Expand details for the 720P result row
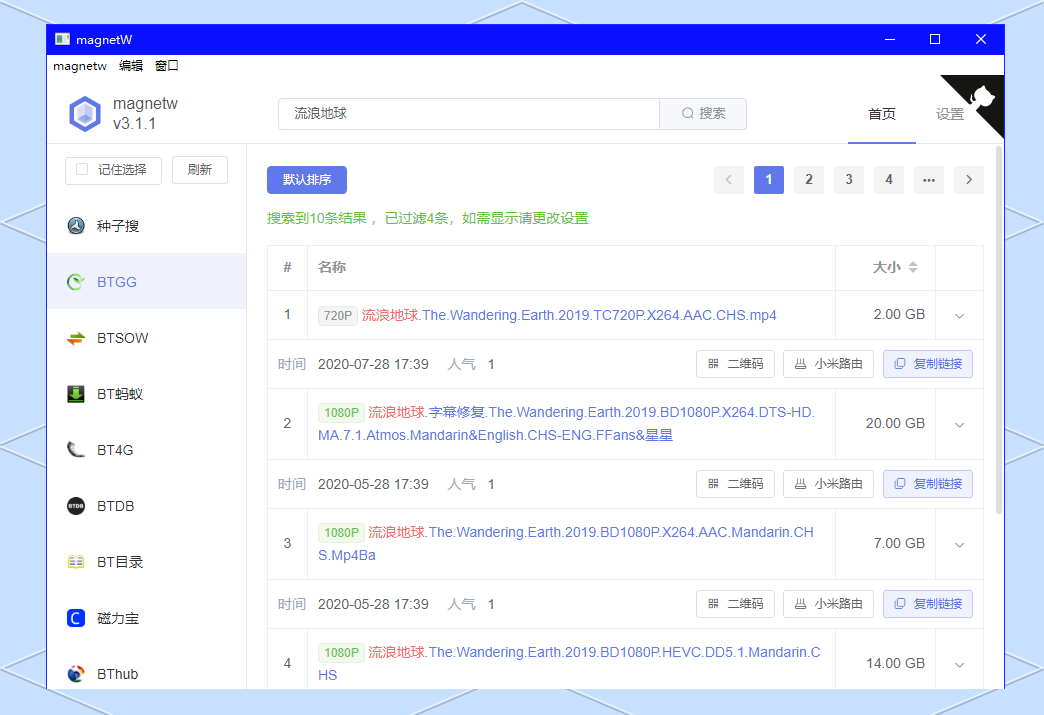 point(959,314)
